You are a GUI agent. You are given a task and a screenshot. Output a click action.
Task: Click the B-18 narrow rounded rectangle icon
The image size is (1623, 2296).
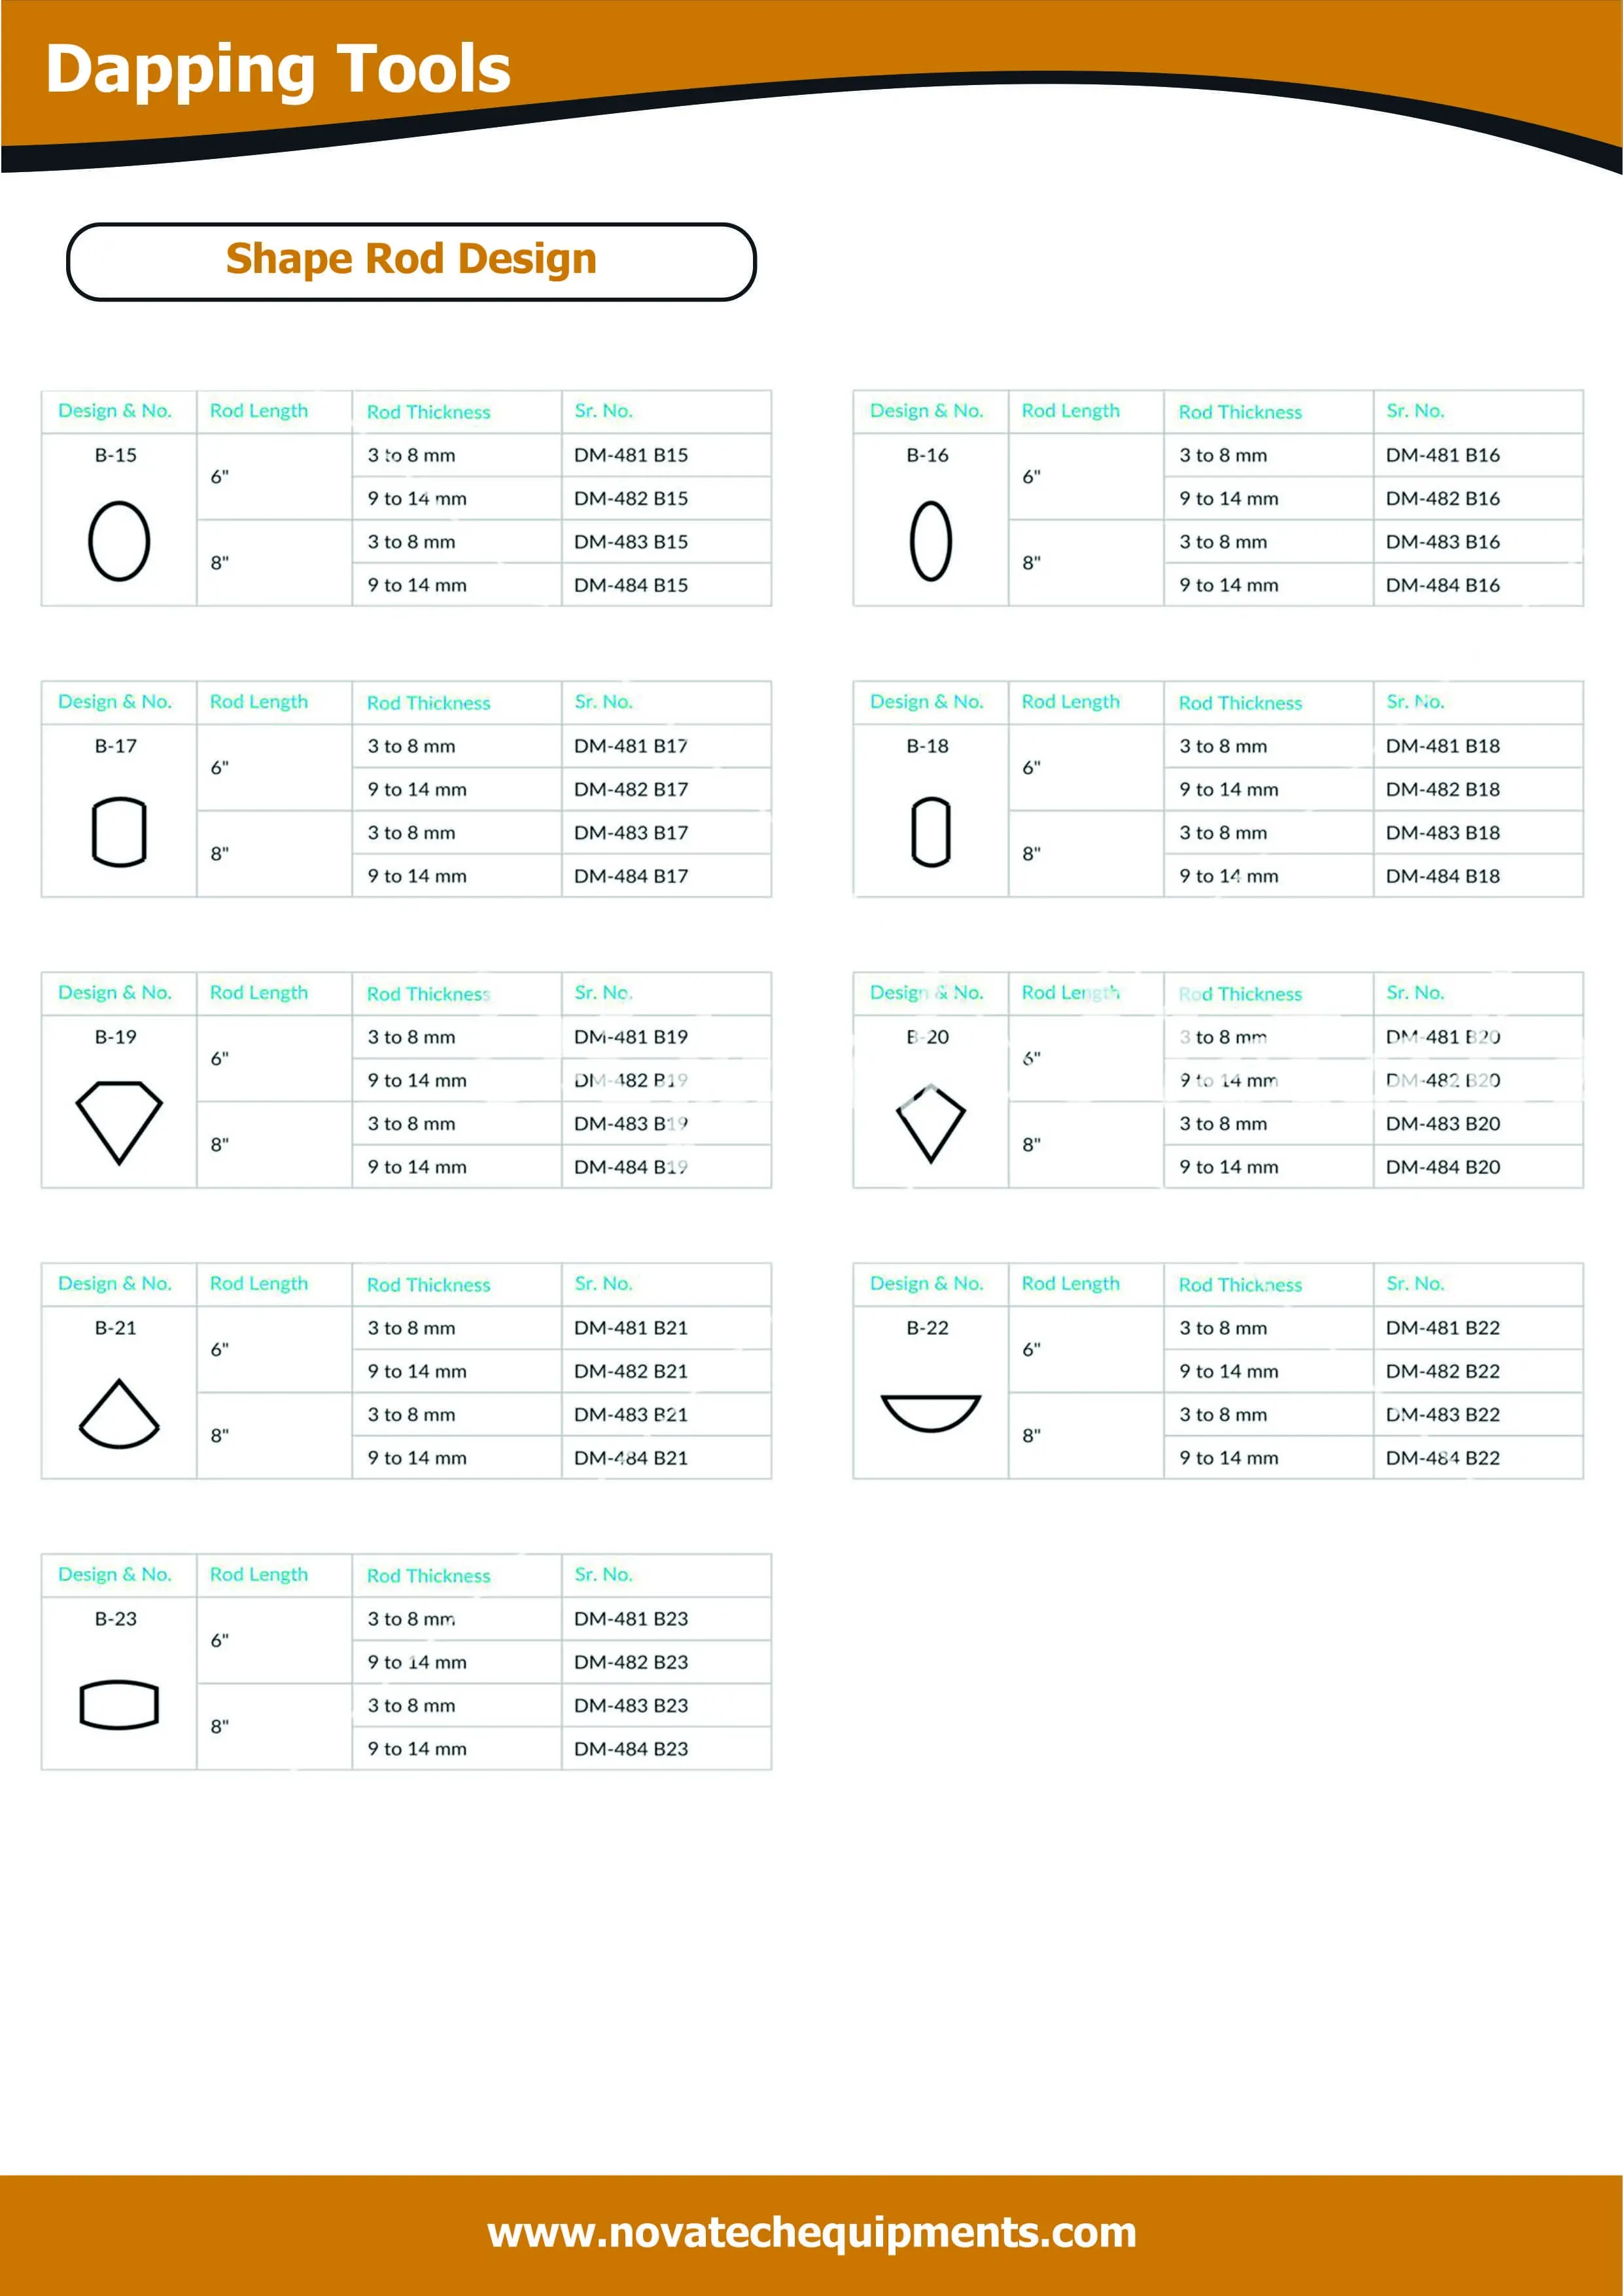(930, 832)
